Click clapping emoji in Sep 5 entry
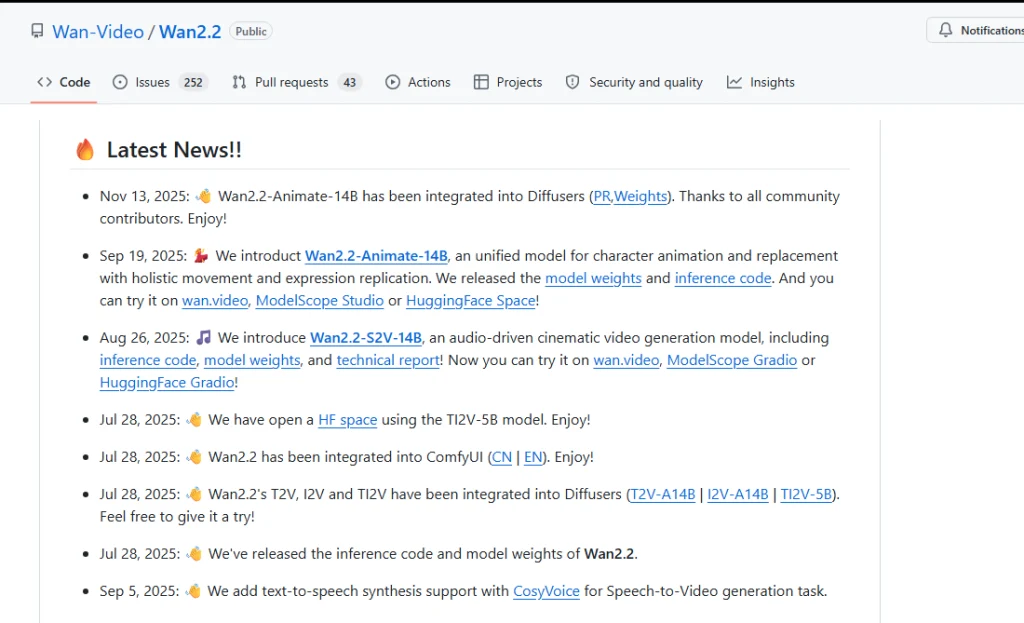The height and width of the screenshot is (623, 1024). coord(193,590)
